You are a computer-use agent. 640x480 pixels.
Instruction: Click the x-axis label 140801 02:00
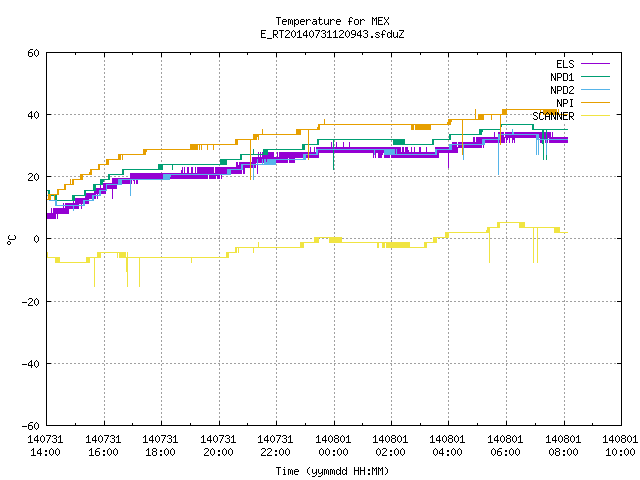pos(391,446)
